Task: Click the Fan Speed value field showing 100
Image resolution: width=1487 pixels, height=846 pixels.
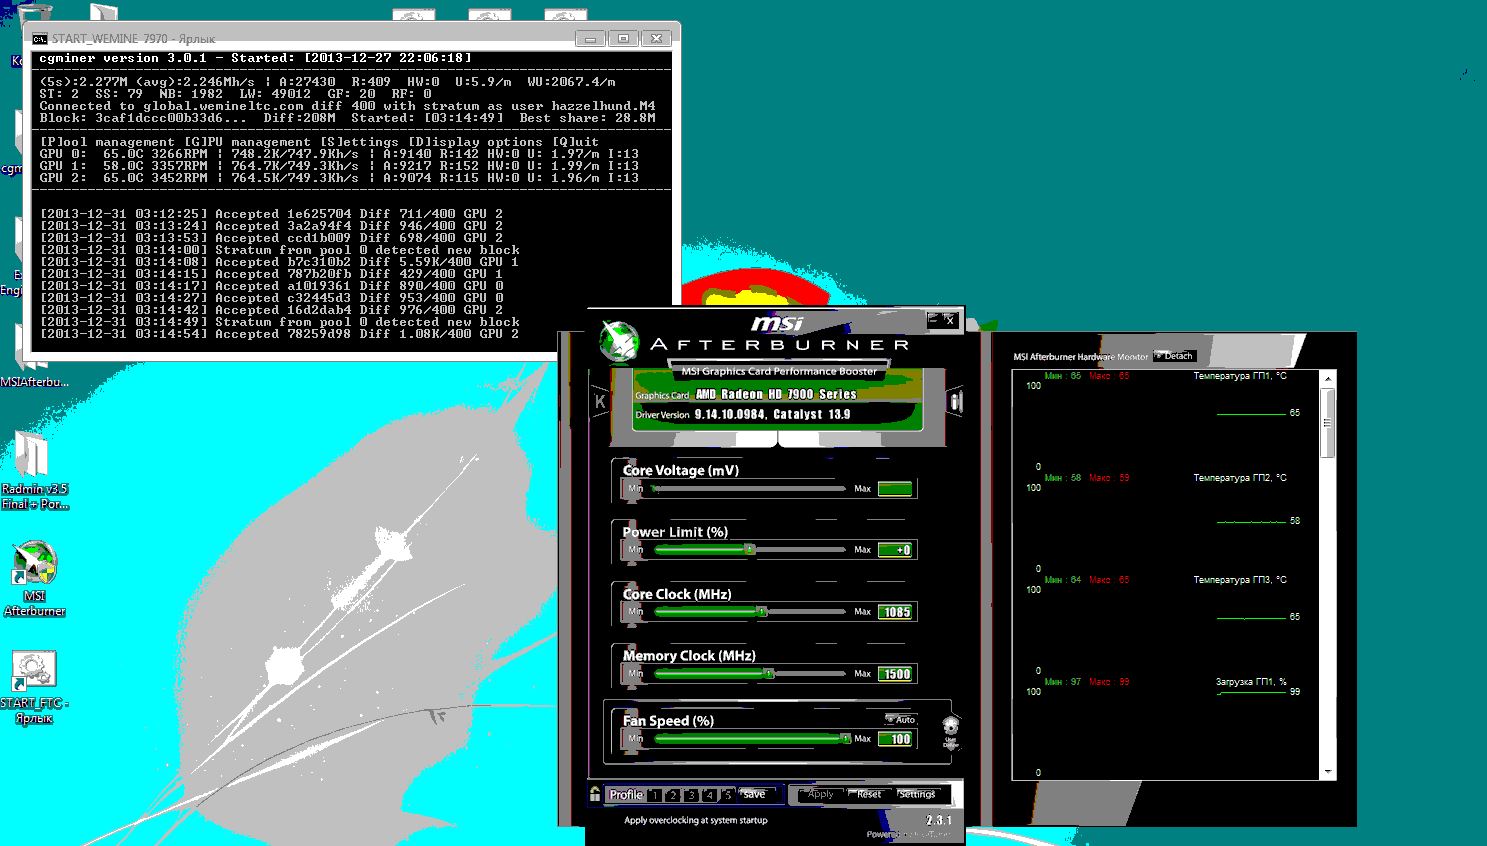Action: coord(896,739)
